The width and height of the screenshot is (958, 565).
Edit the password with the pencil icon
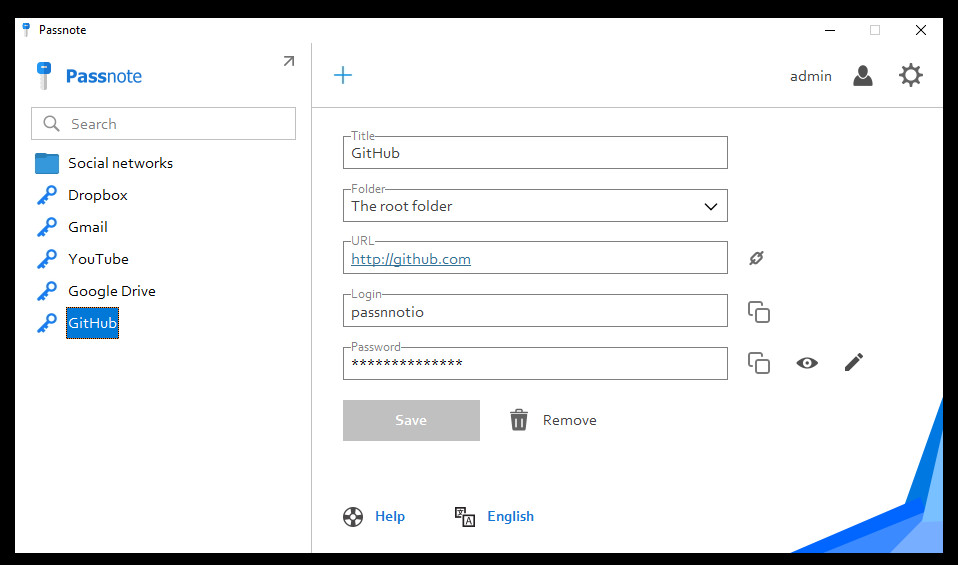tap(854, 362)
